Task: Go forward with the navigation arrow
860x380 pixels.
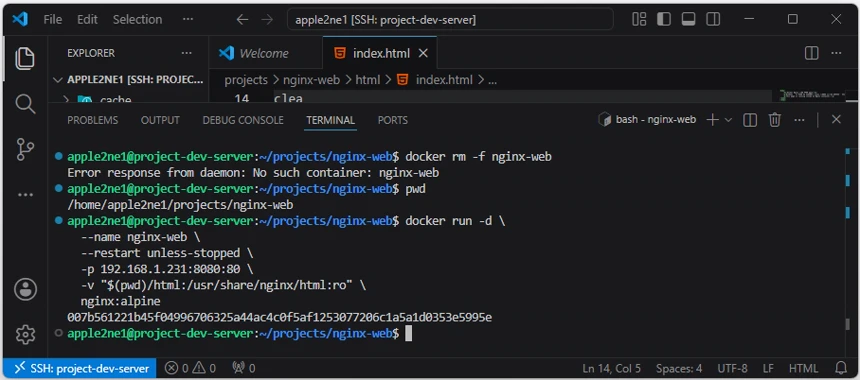Action: pos(267,19)
